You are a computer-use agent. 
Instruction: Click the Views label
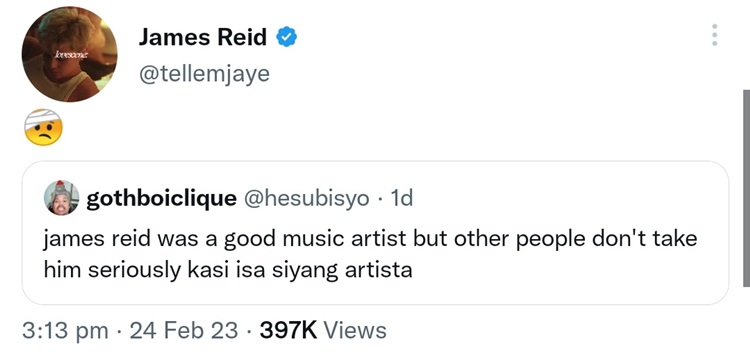(355, 331)
